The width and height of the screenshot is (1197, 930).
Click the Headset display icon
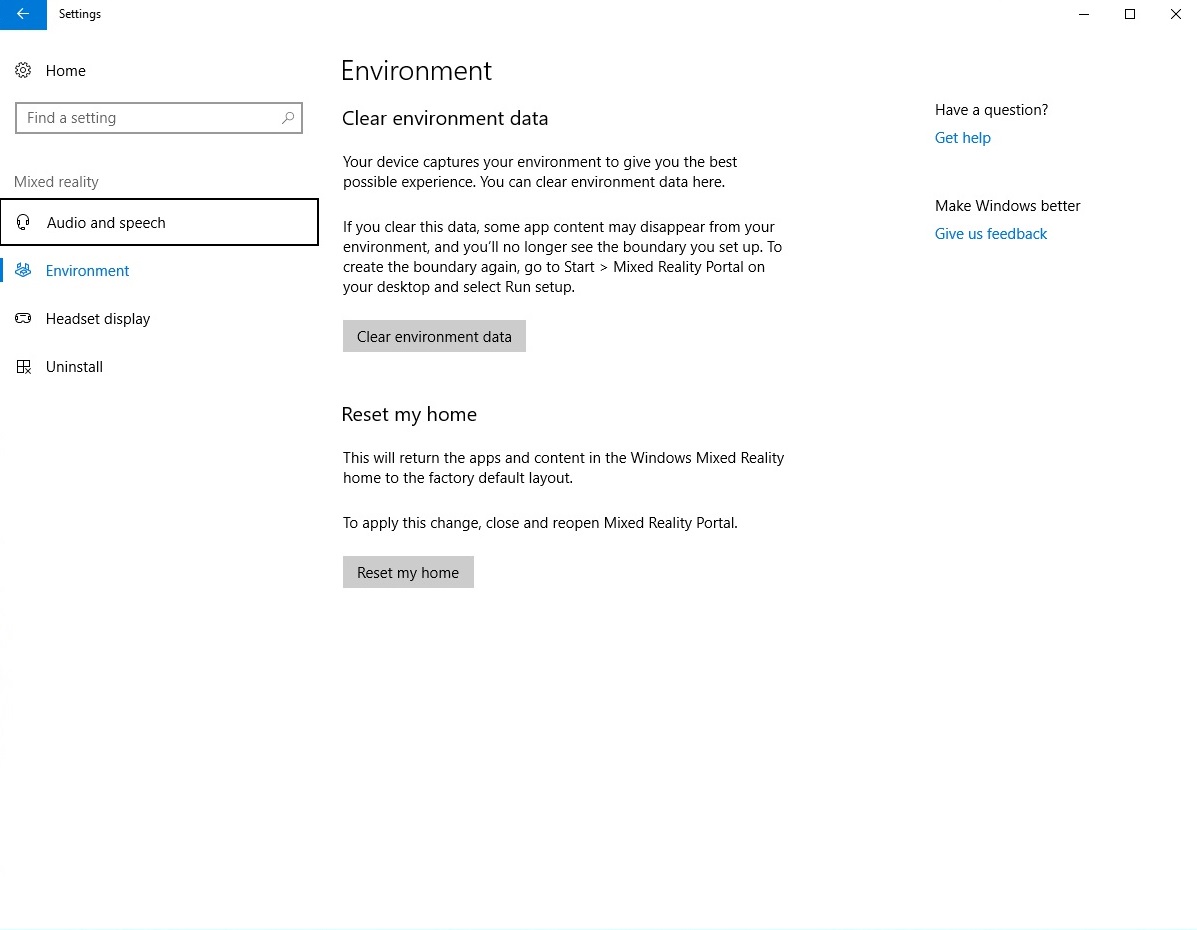pyautogui.click(x=23, y=319)
